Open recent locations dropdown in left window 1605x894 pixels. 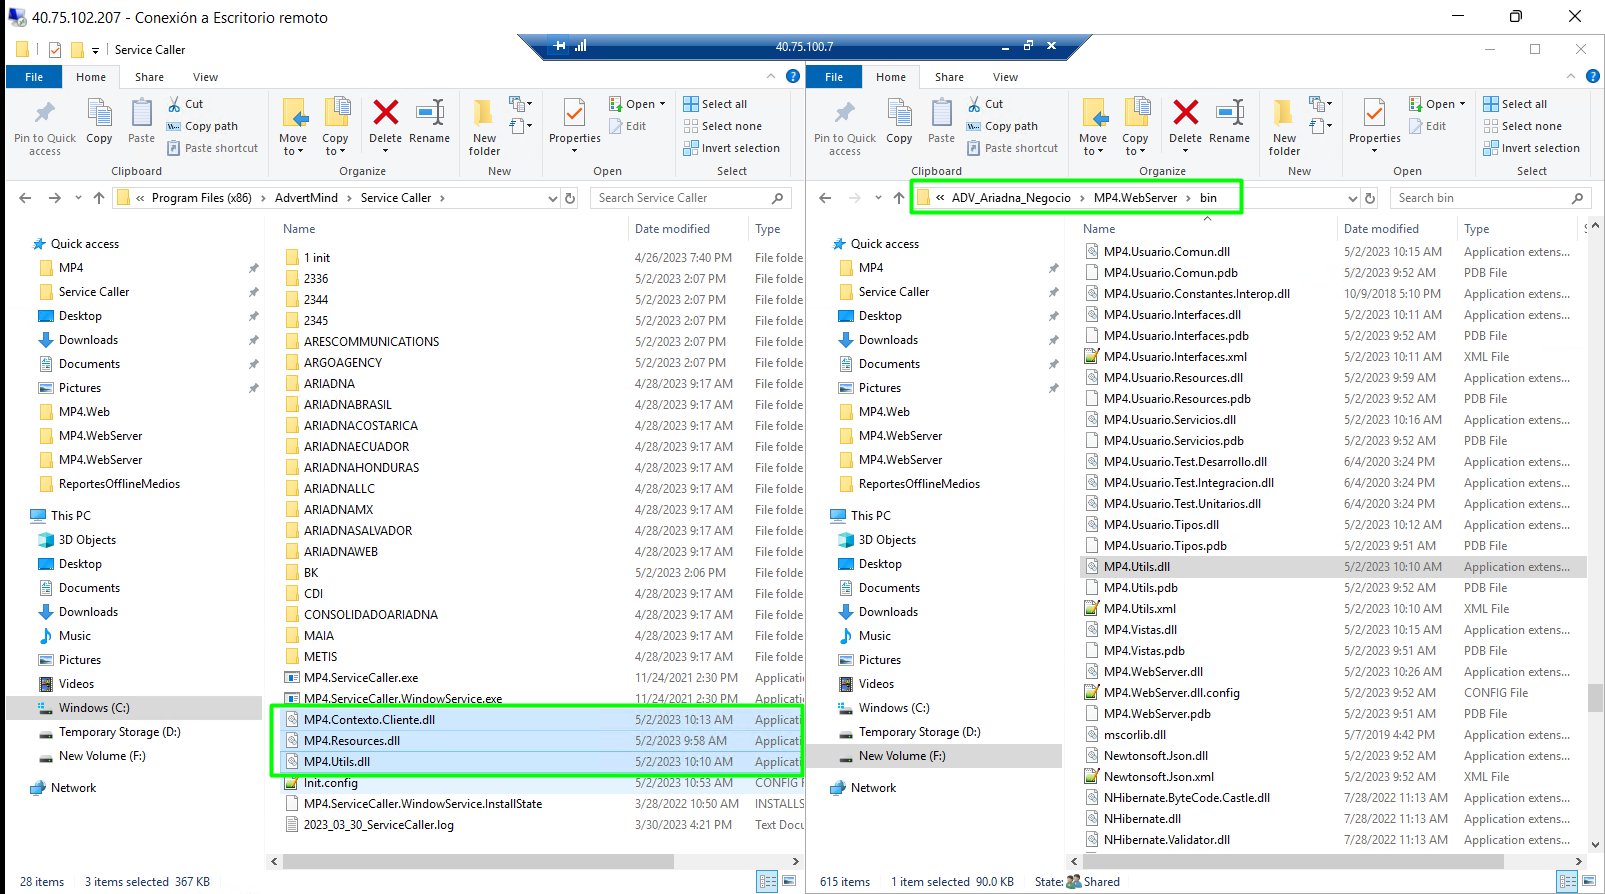pos(78,198)
